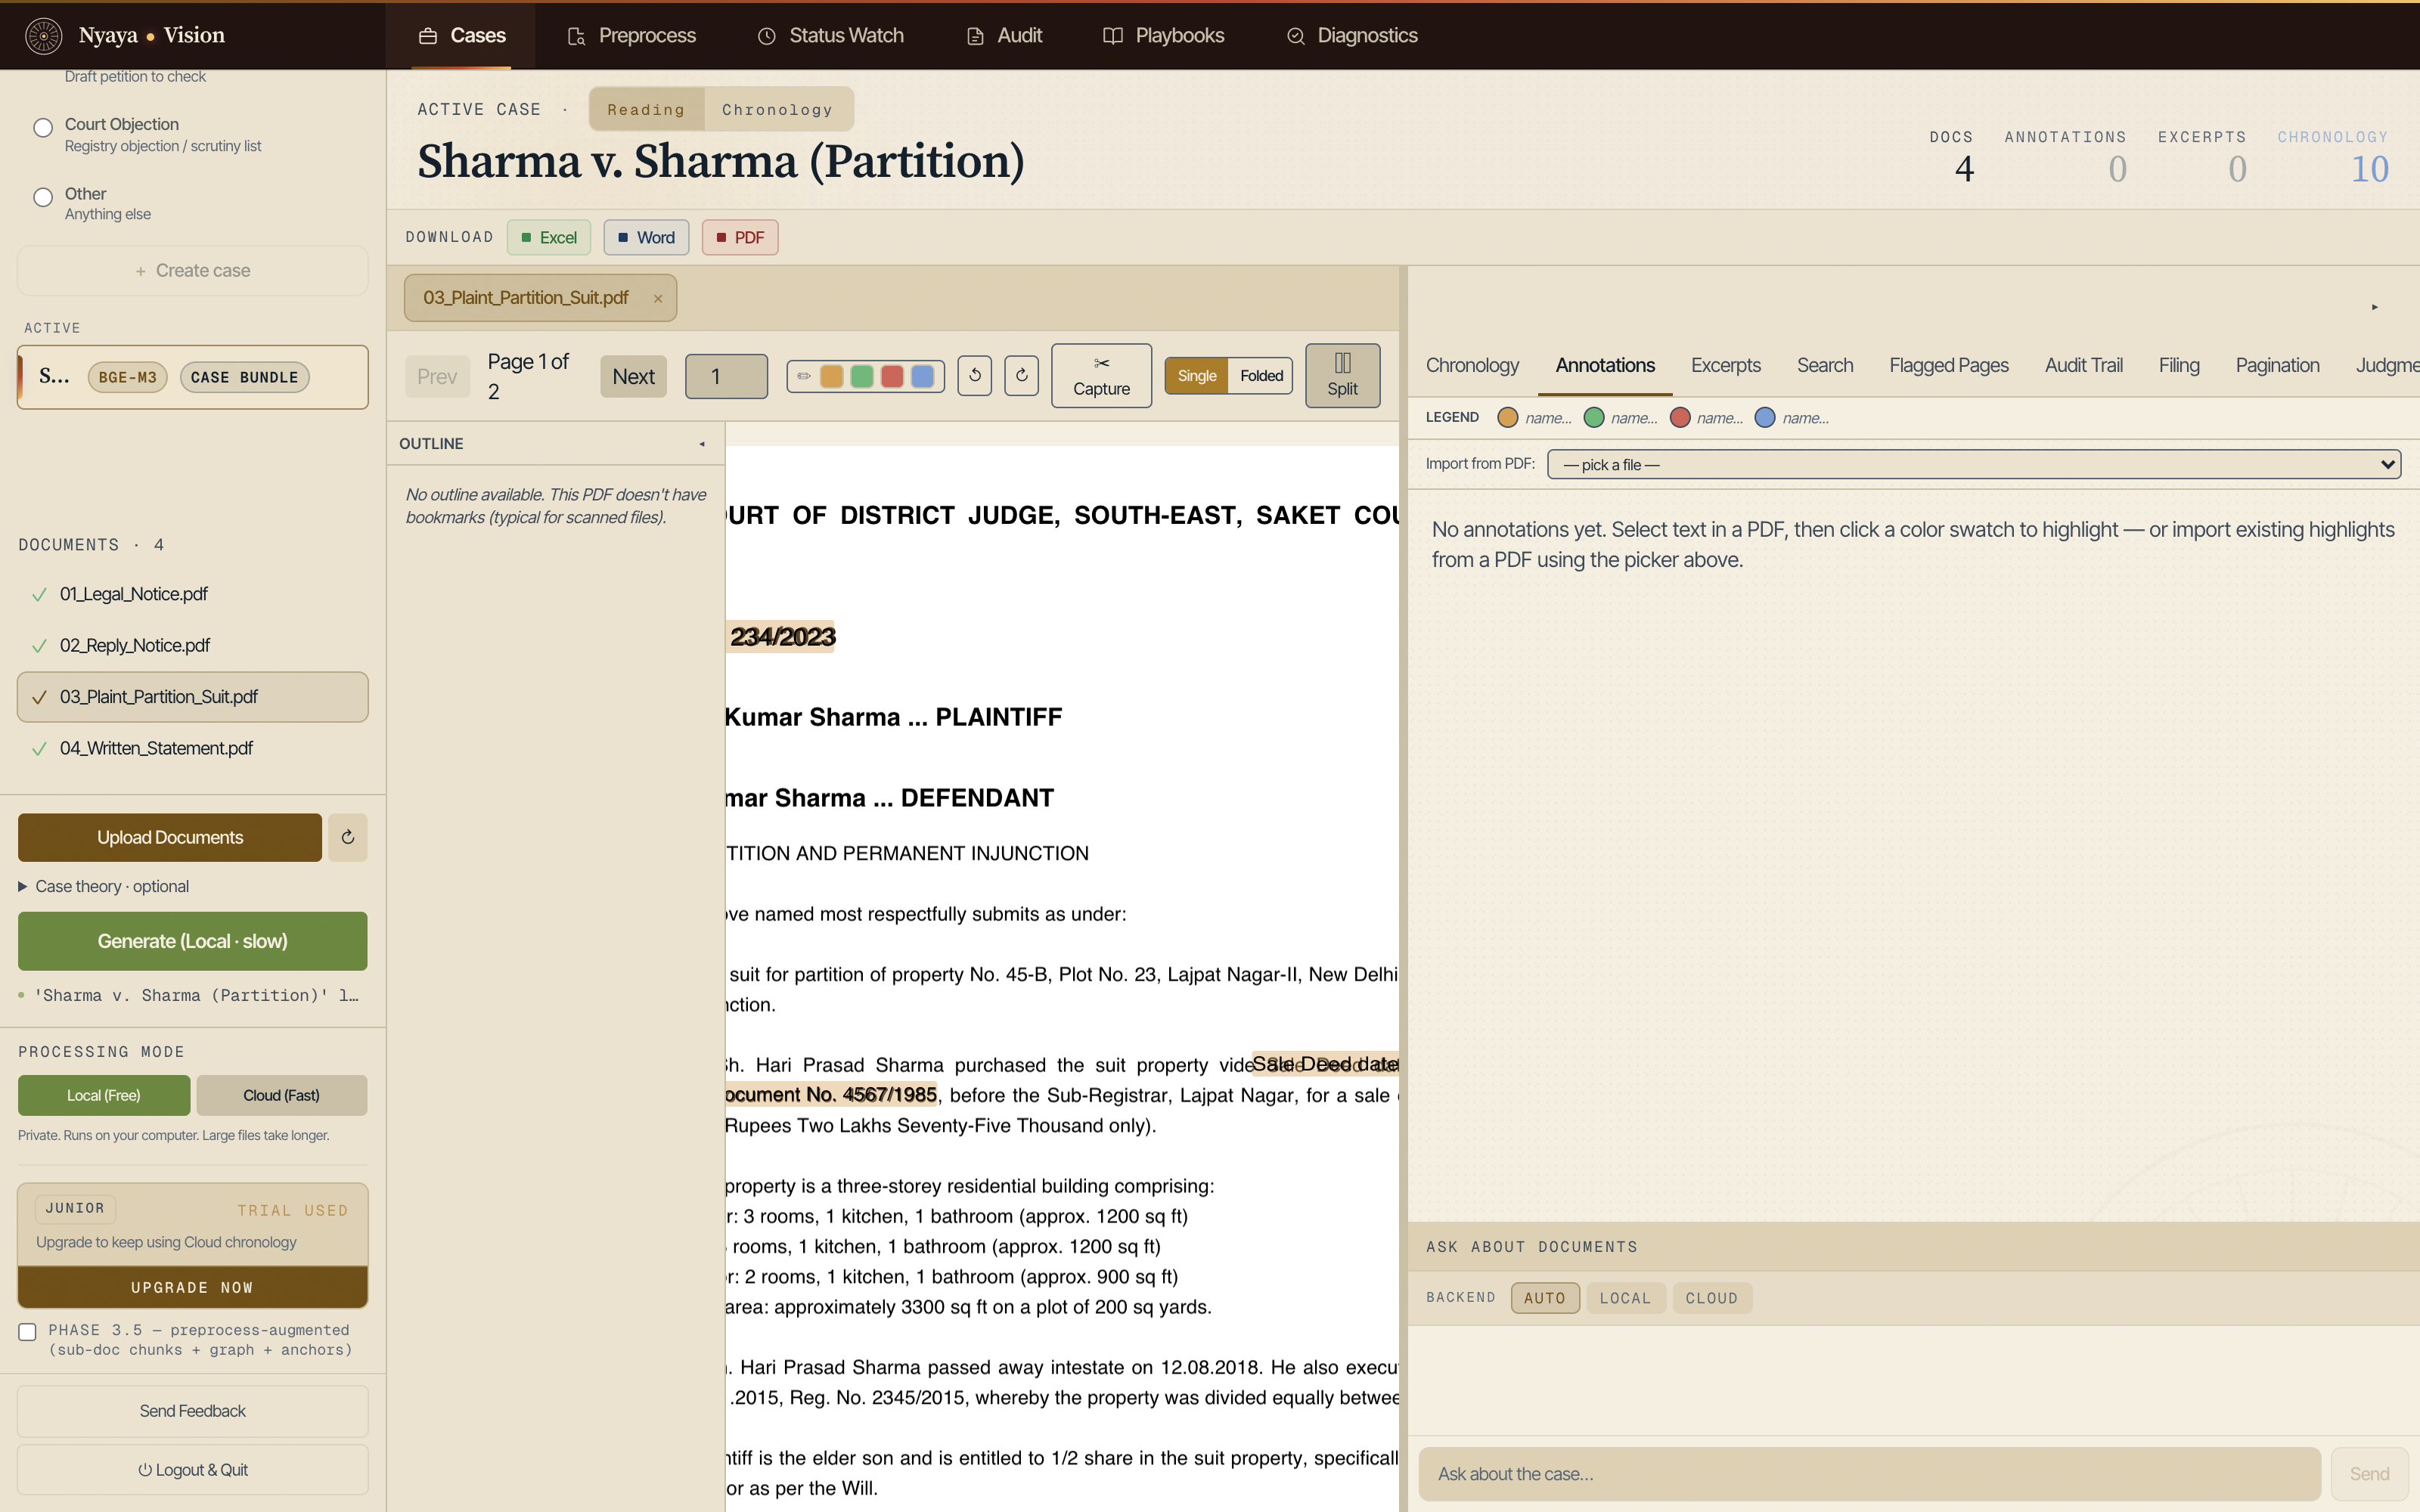This screenshot has width=2420, height=1512.
Task: Open the Preprocess nav tab
Action: coord(631,36)
